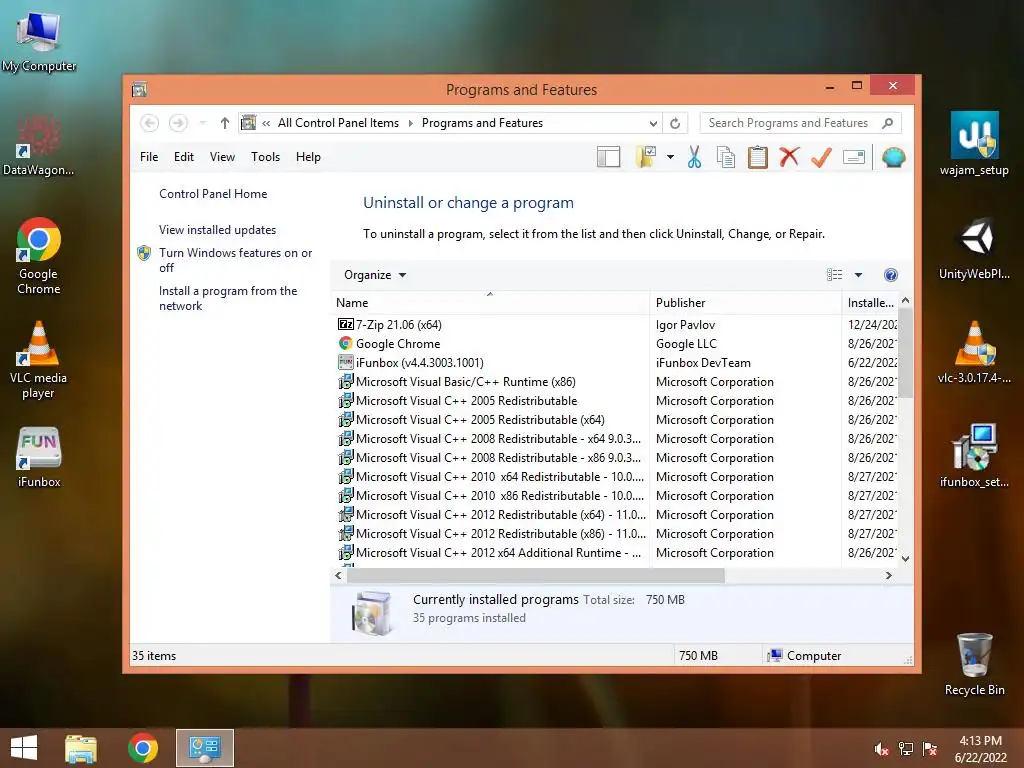Open the recent locations dropdown arrow

point(202,123)
